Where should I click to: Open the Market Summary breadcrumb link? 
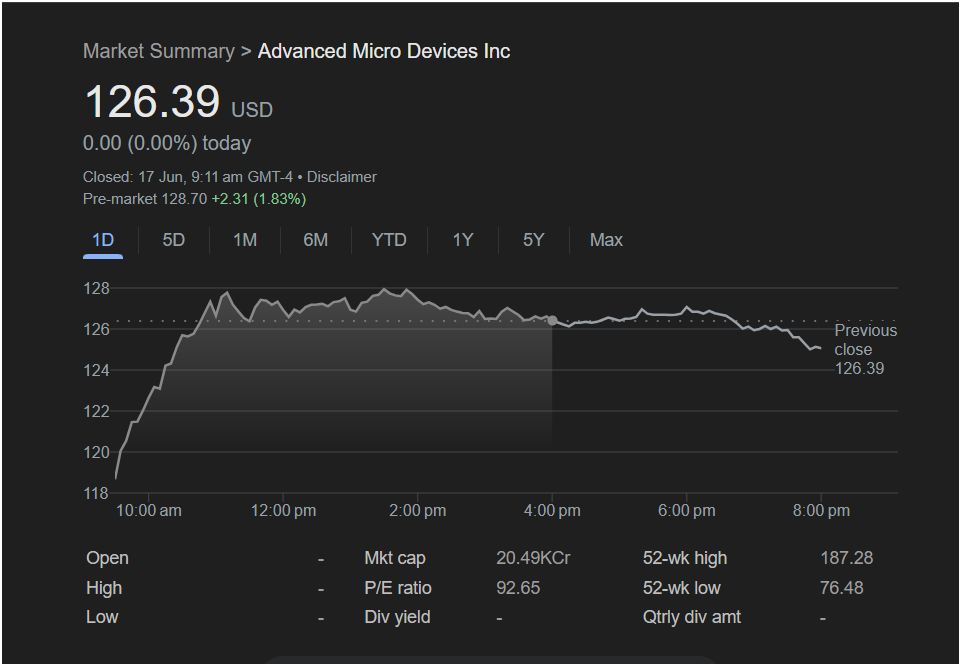pos(159,51)
